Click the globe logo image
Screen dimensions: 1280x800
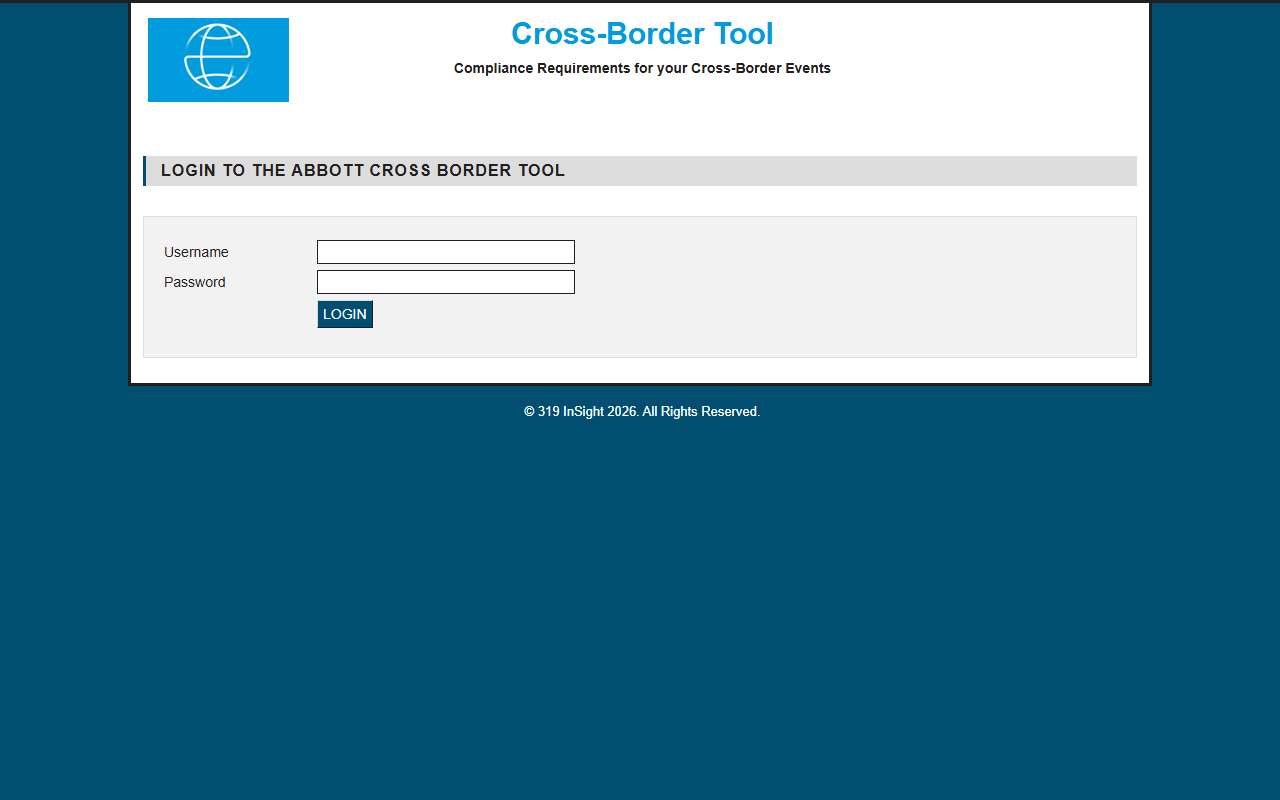(218, 60)
